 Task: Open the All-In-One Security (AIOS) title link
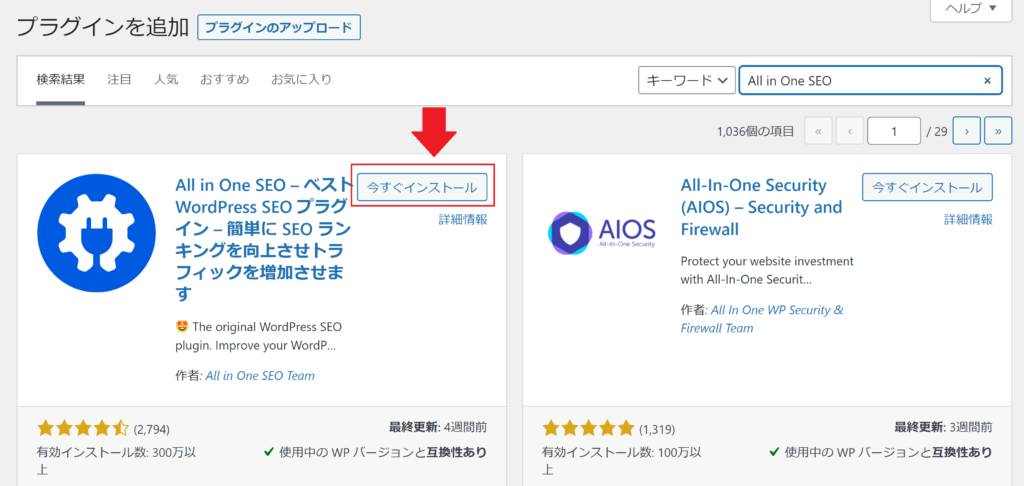pos(761,207)
